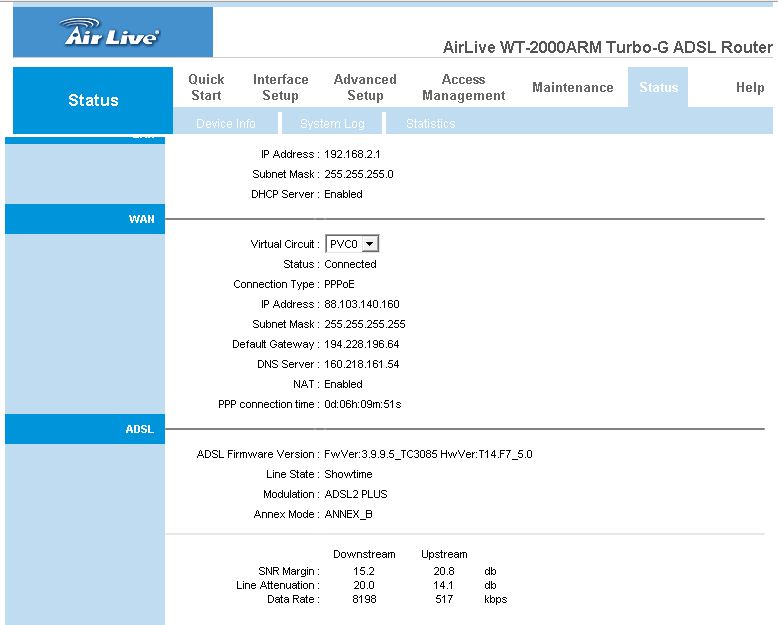The height and width of the screenshot is (625, 778).
Task: Click the Virtual Circuit dropdown arrow
Action: point(370,244)
